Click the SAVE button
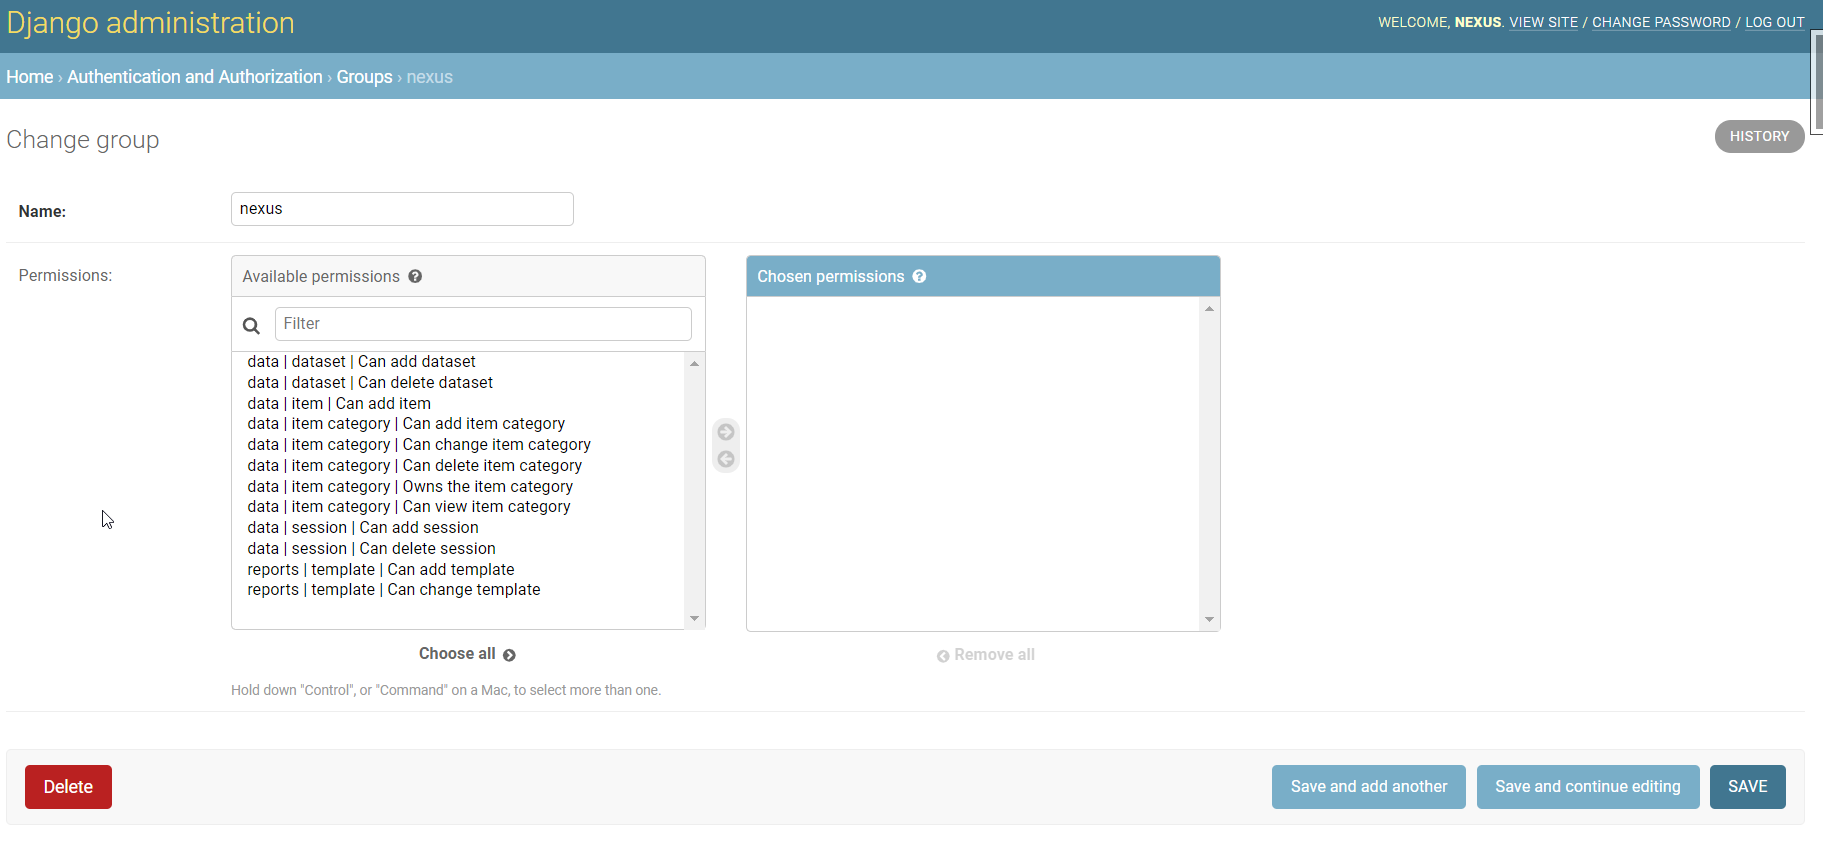This screenshot has width=1823, height=841. pos(1747,787)
